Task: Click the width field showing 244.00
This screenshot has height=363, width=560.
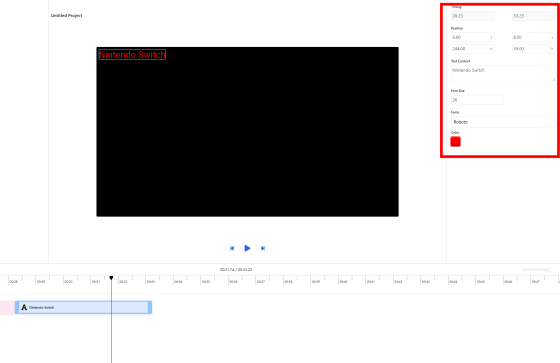Action: [472, 49]
